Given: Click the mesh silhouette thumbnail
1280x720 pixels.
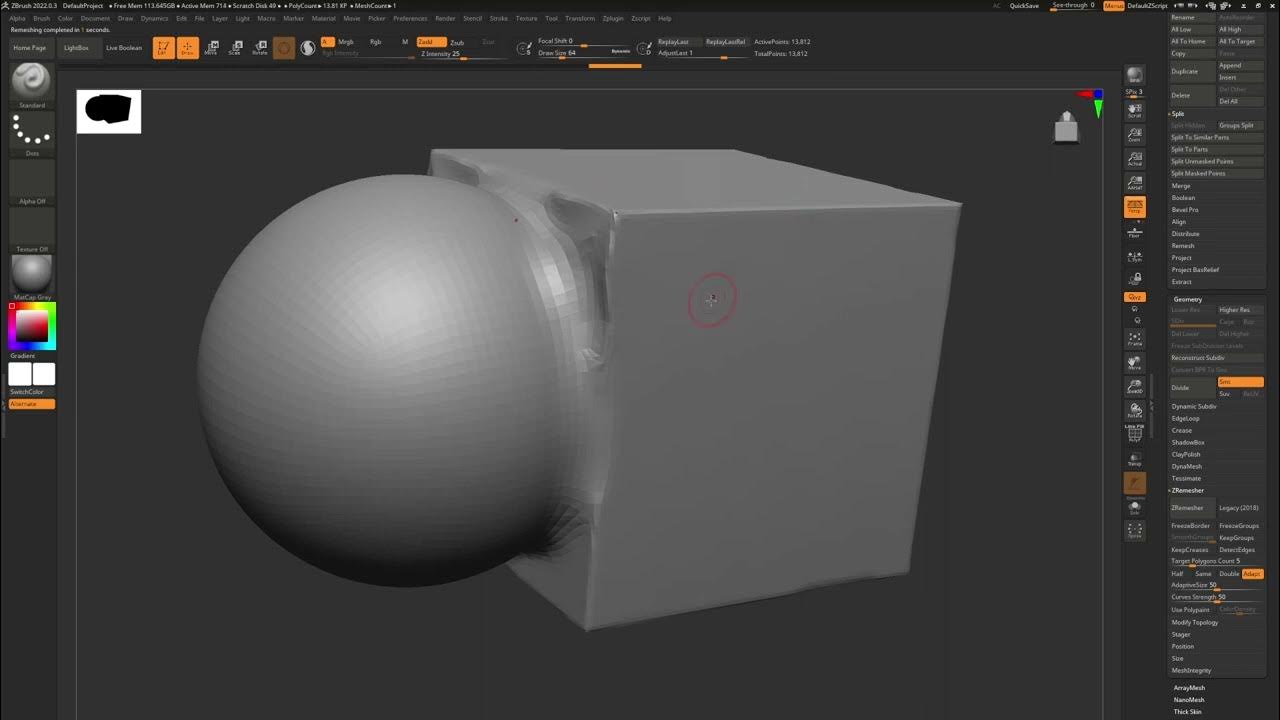Looking at the screenshot, I should click(x=109, y=111).
